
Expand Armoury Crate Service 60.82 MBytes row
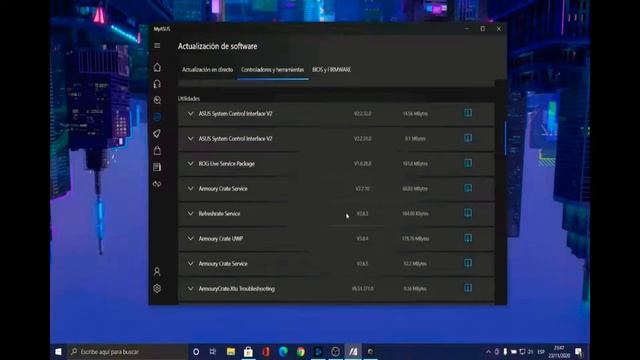pos(190,189)
